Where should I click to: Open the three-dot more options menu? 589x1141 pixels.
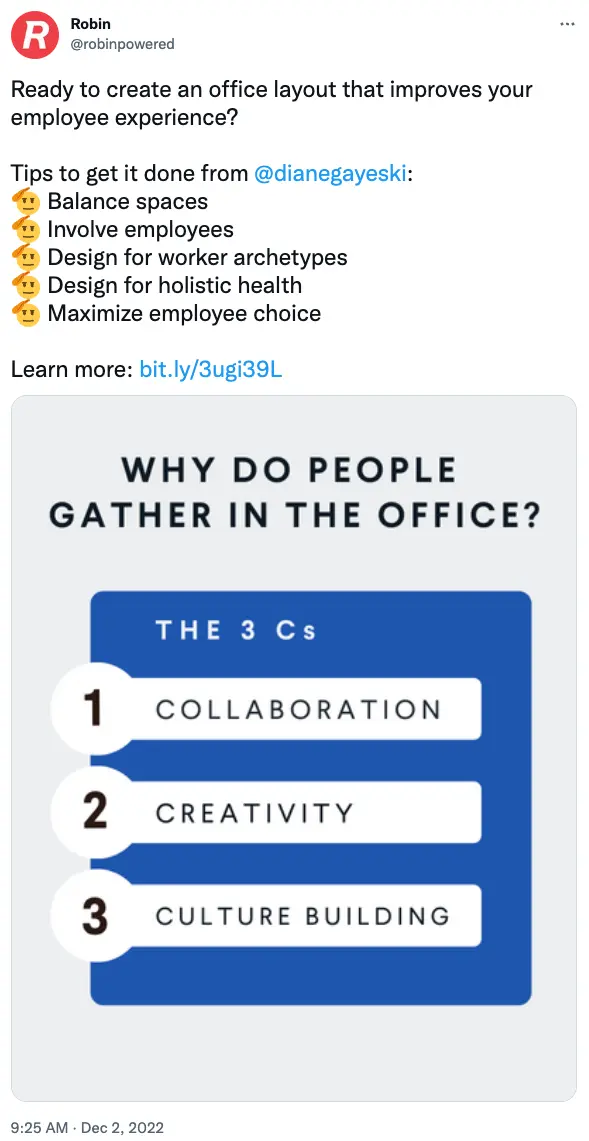coord(567,24)
